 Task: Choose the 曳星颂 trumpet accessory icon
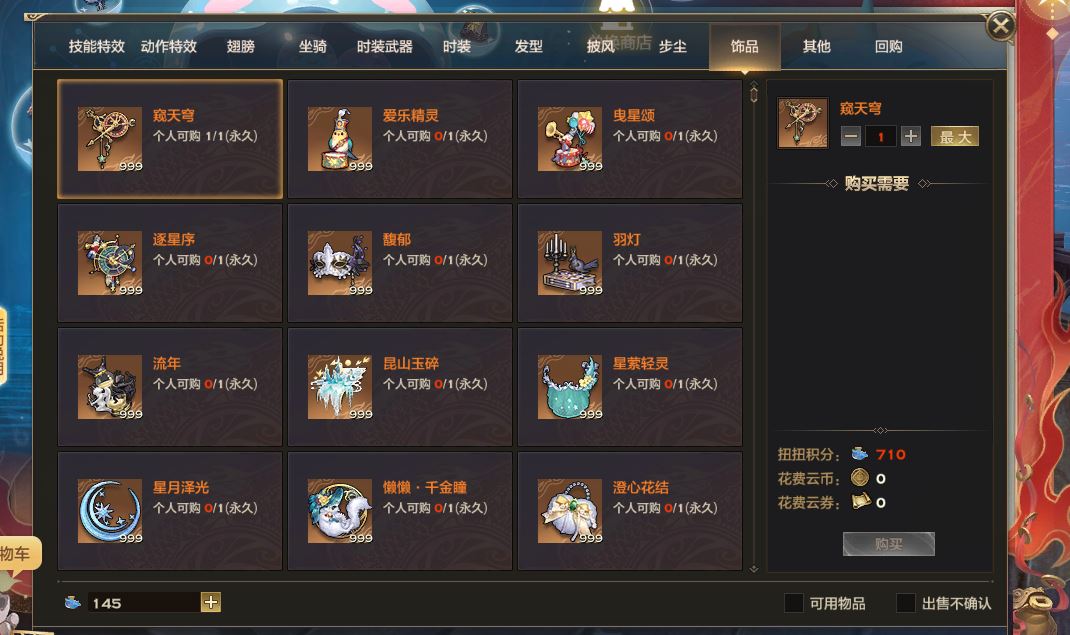point(570,138)
